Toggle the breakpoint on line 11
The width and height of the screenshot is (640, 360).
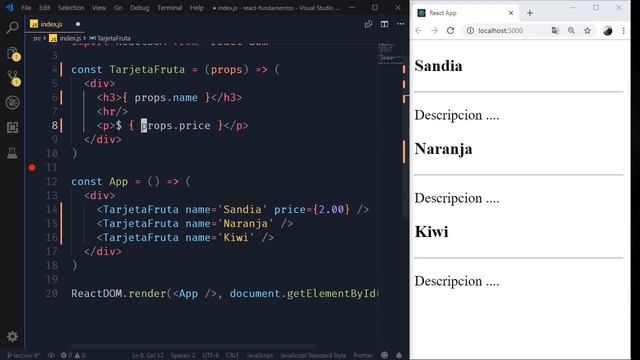[32, 167]
